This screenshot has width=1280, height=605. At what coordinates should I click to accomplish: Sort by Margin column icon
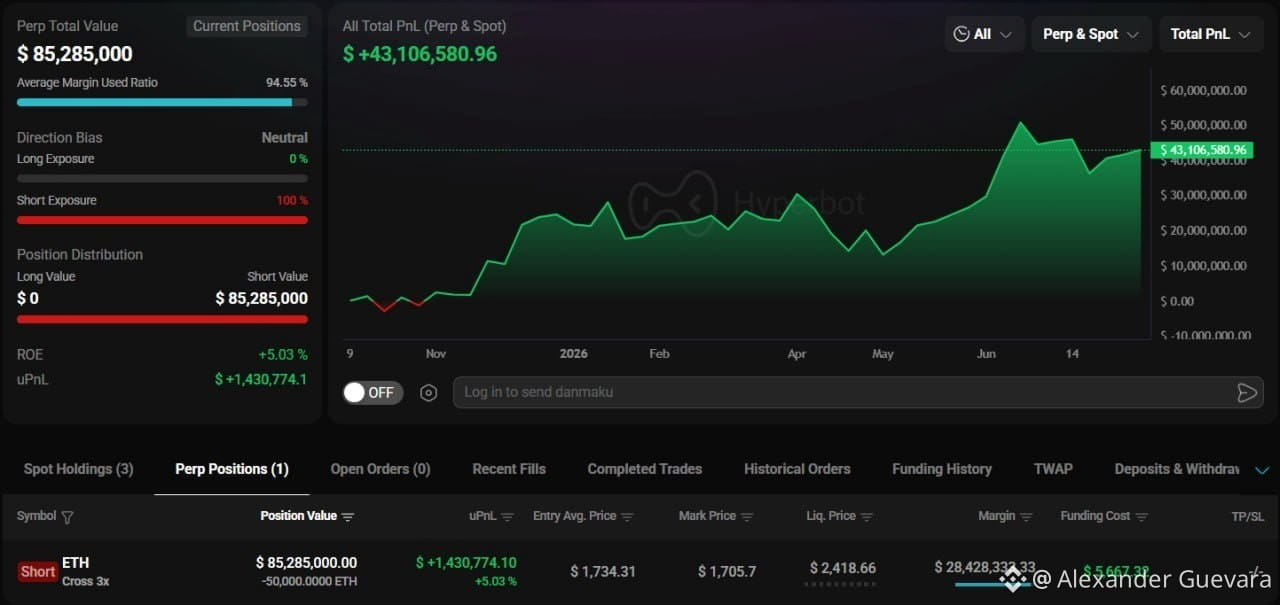point(1026,517)
